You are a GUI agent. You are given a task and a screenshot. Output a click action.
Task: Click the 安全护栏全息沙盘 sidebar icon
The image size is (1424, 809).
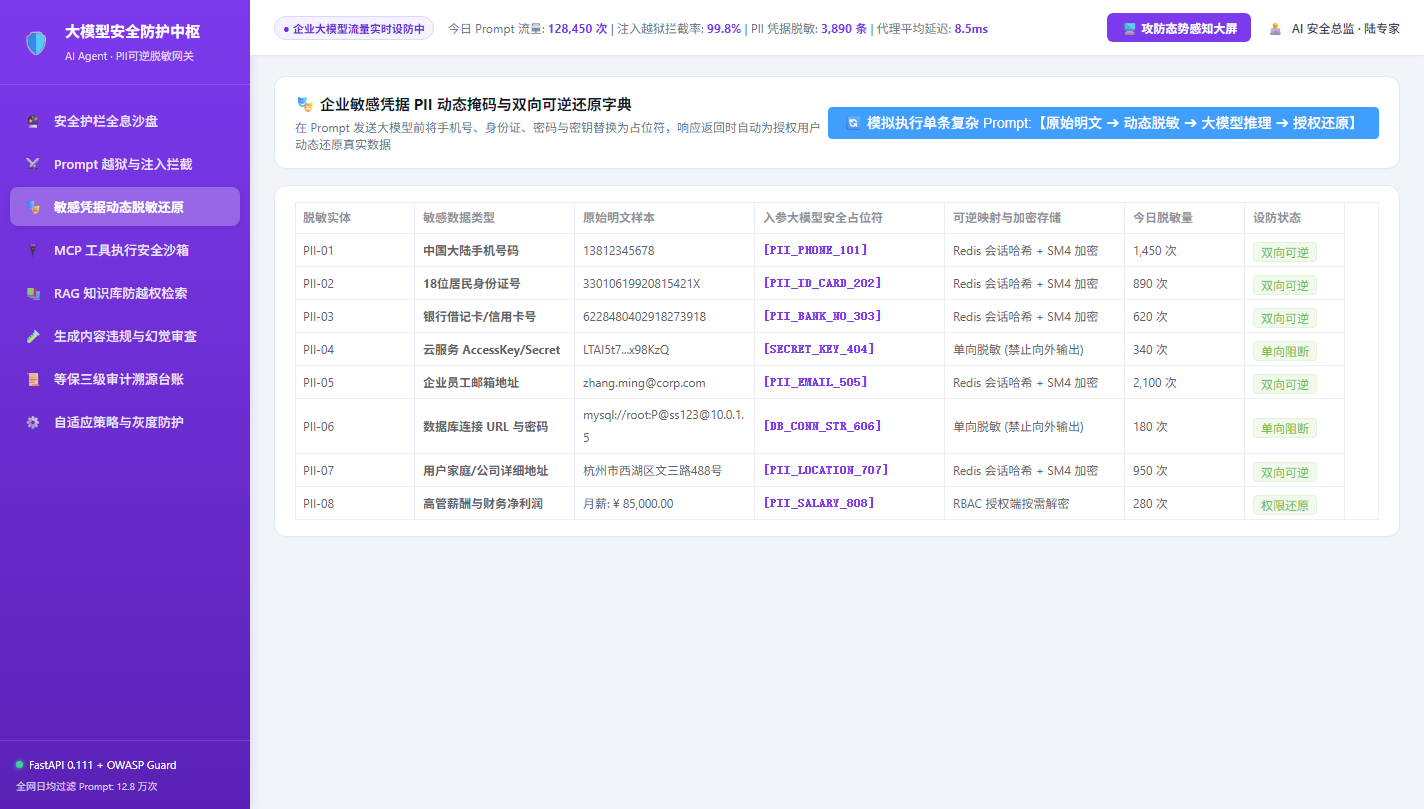(33, 121)
